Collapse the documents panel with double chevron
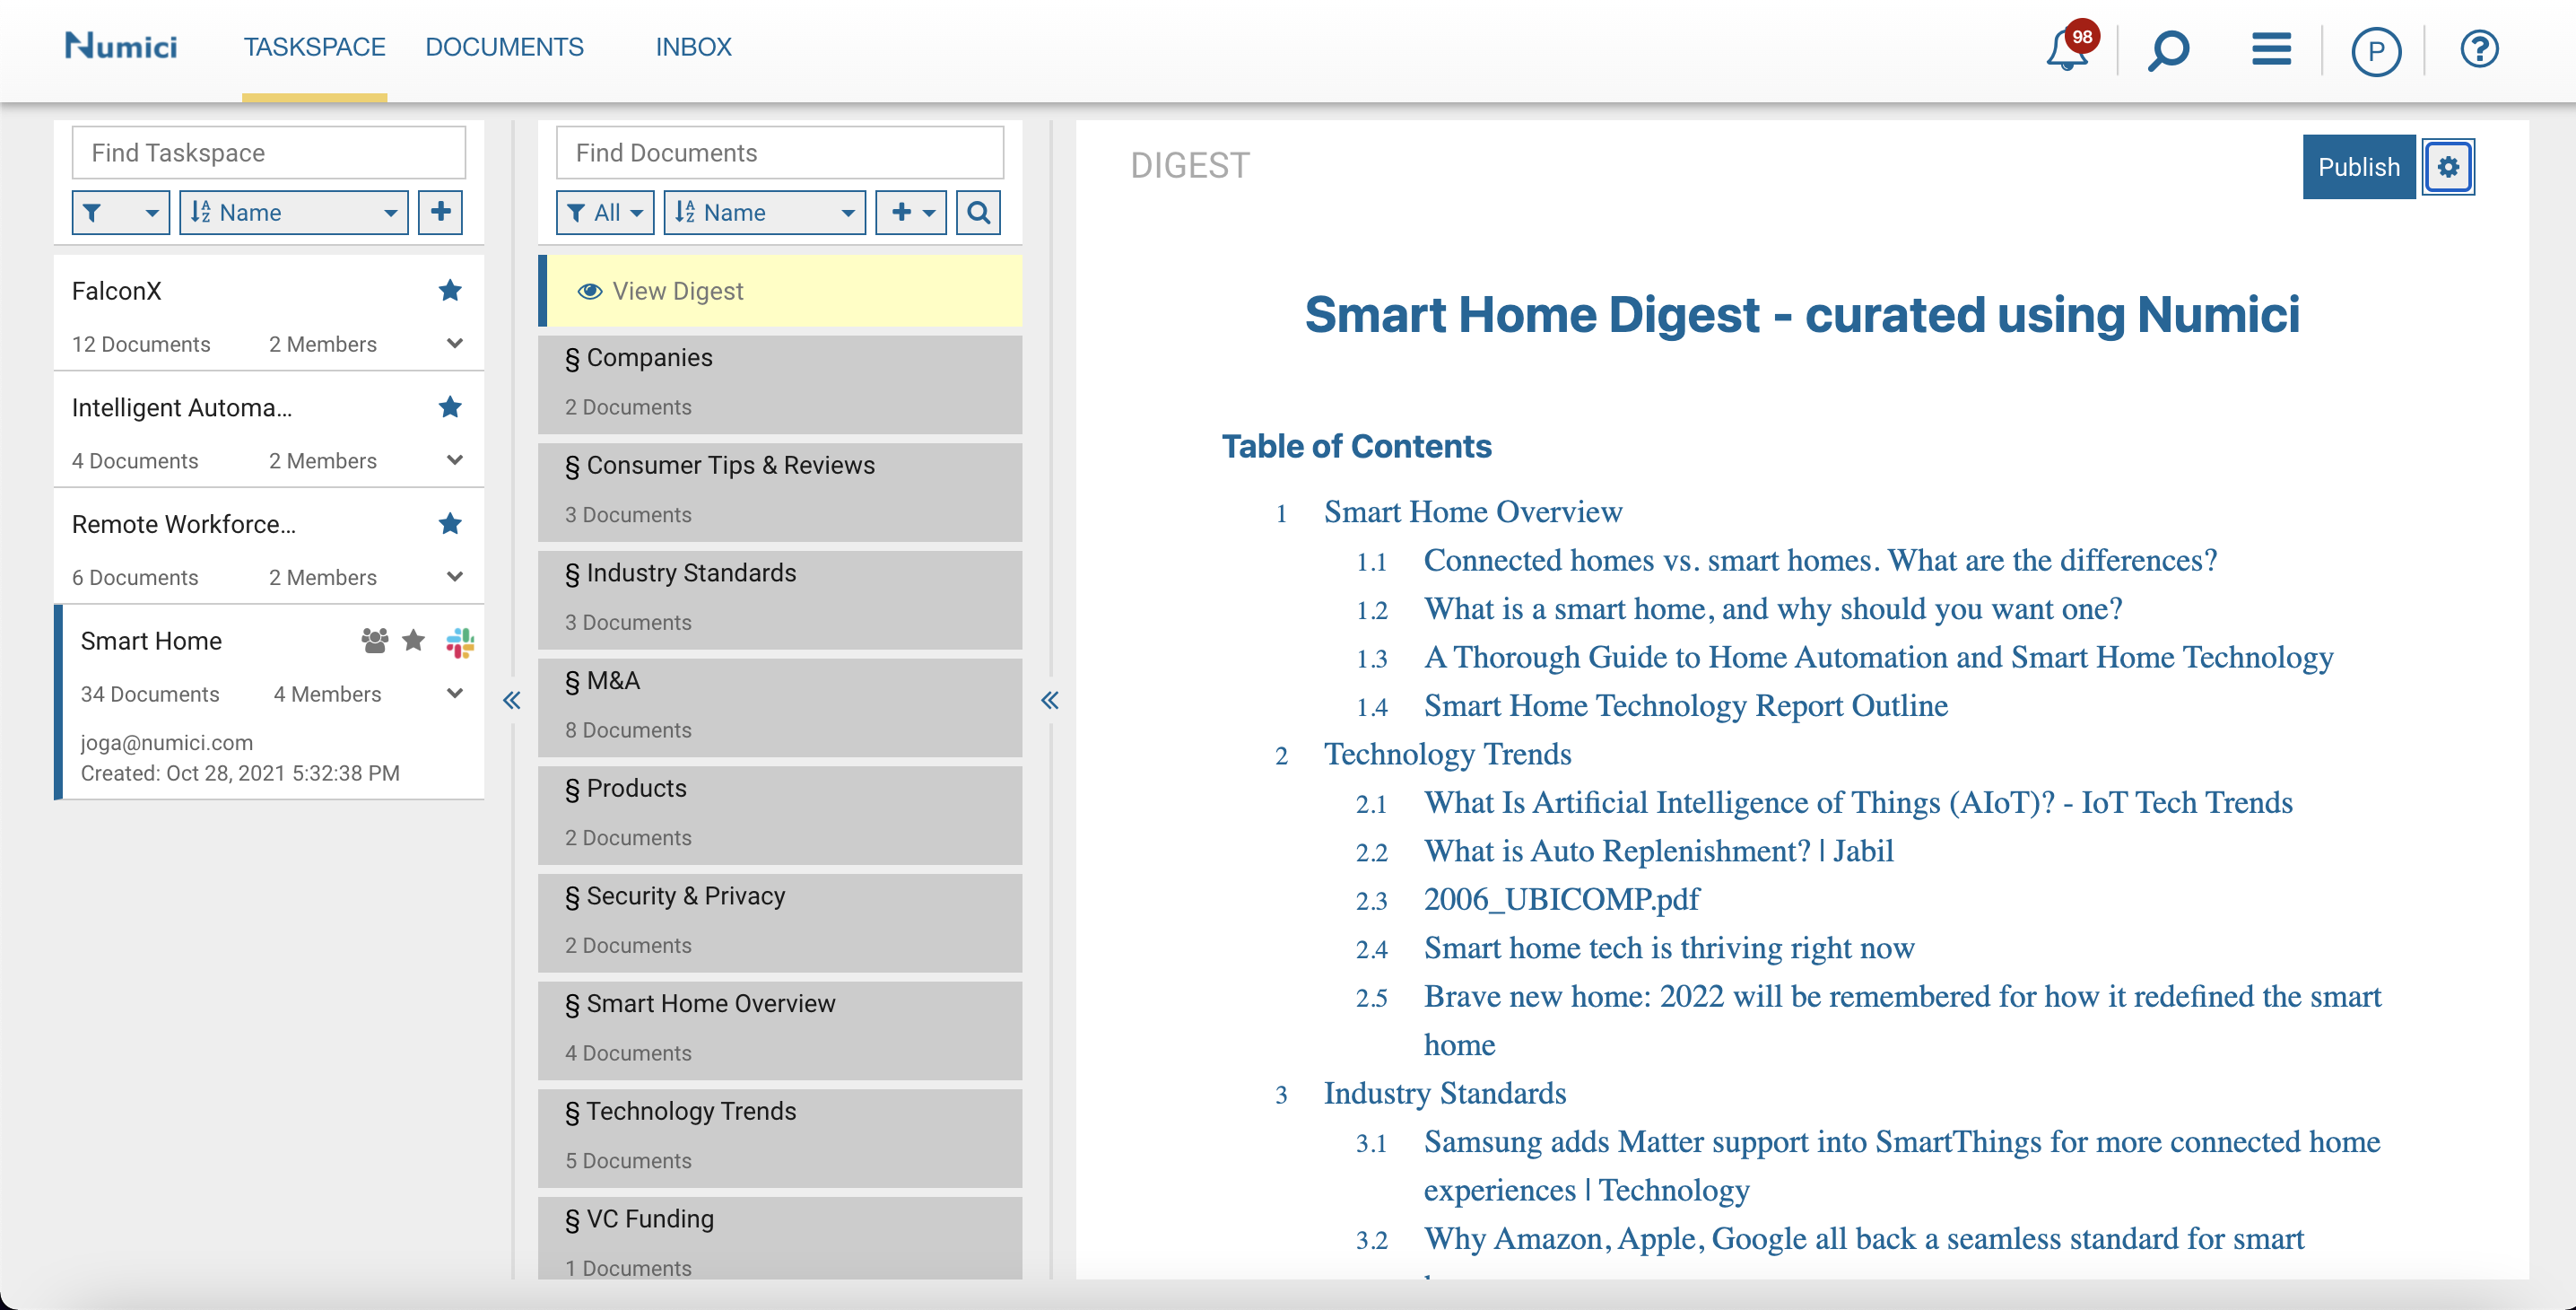2576x1310 pixels. (1049, 700)
